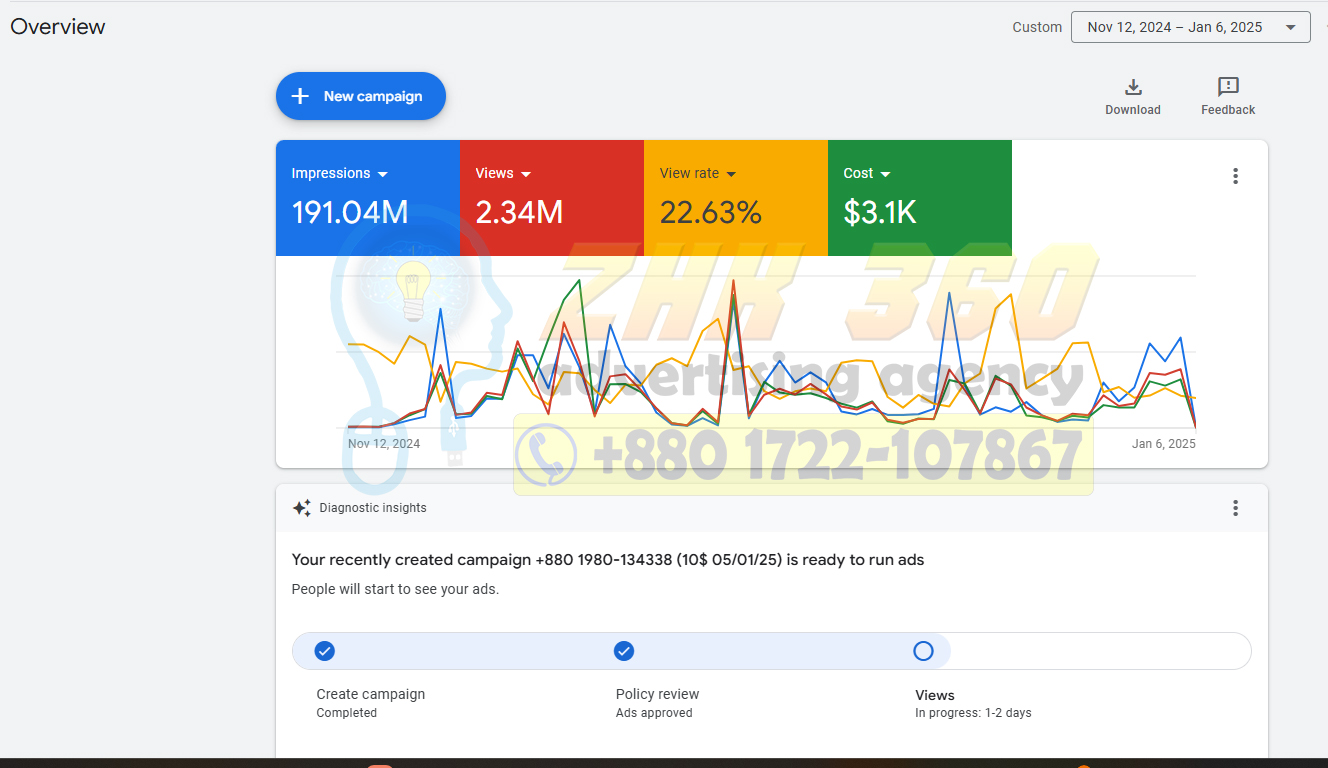Click the Nov 12, 2024 axis label
The image size is (1328, 768).
coord(384,444)
